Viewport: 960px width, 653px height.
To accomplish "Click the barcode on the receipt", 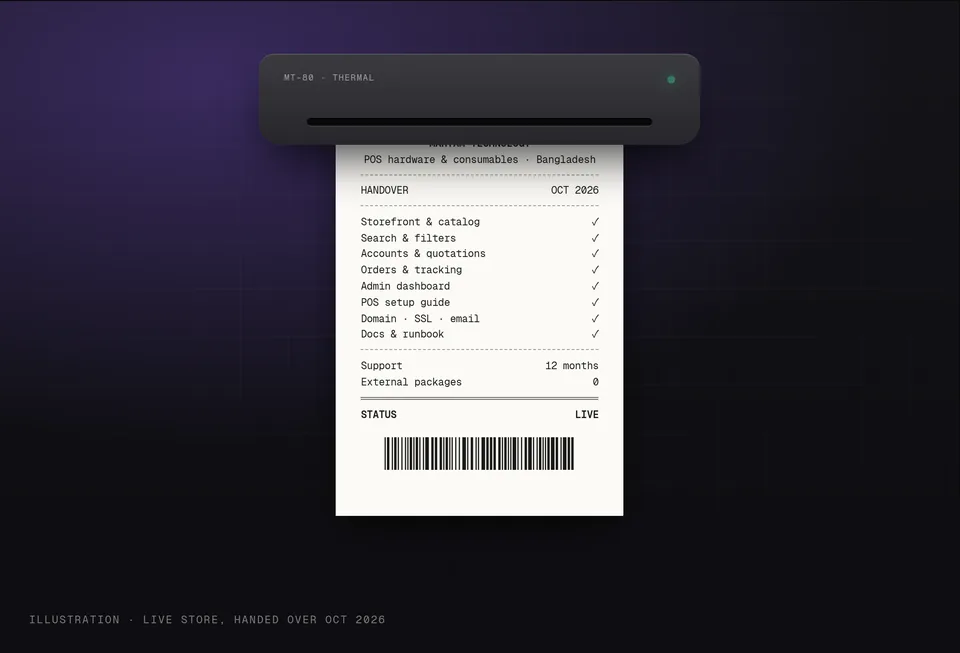I will (479, 453).
